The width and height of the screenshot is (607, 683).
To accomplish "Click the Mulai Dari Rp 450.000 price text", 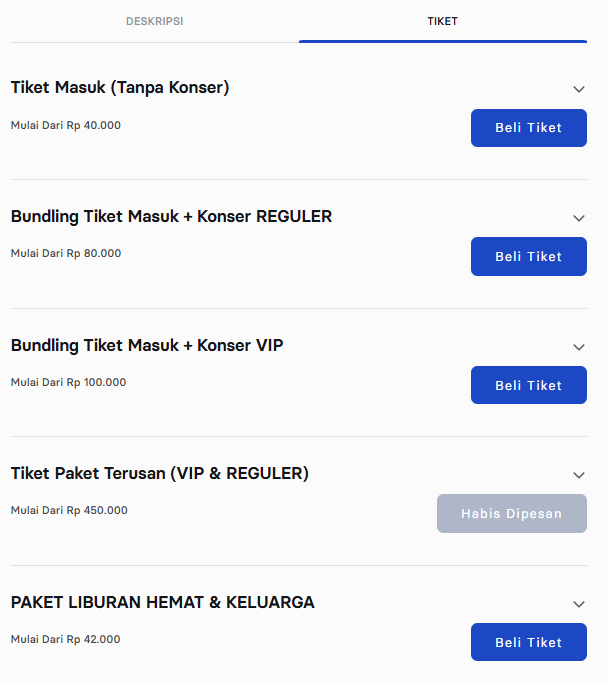I will (x=69, y=511).
